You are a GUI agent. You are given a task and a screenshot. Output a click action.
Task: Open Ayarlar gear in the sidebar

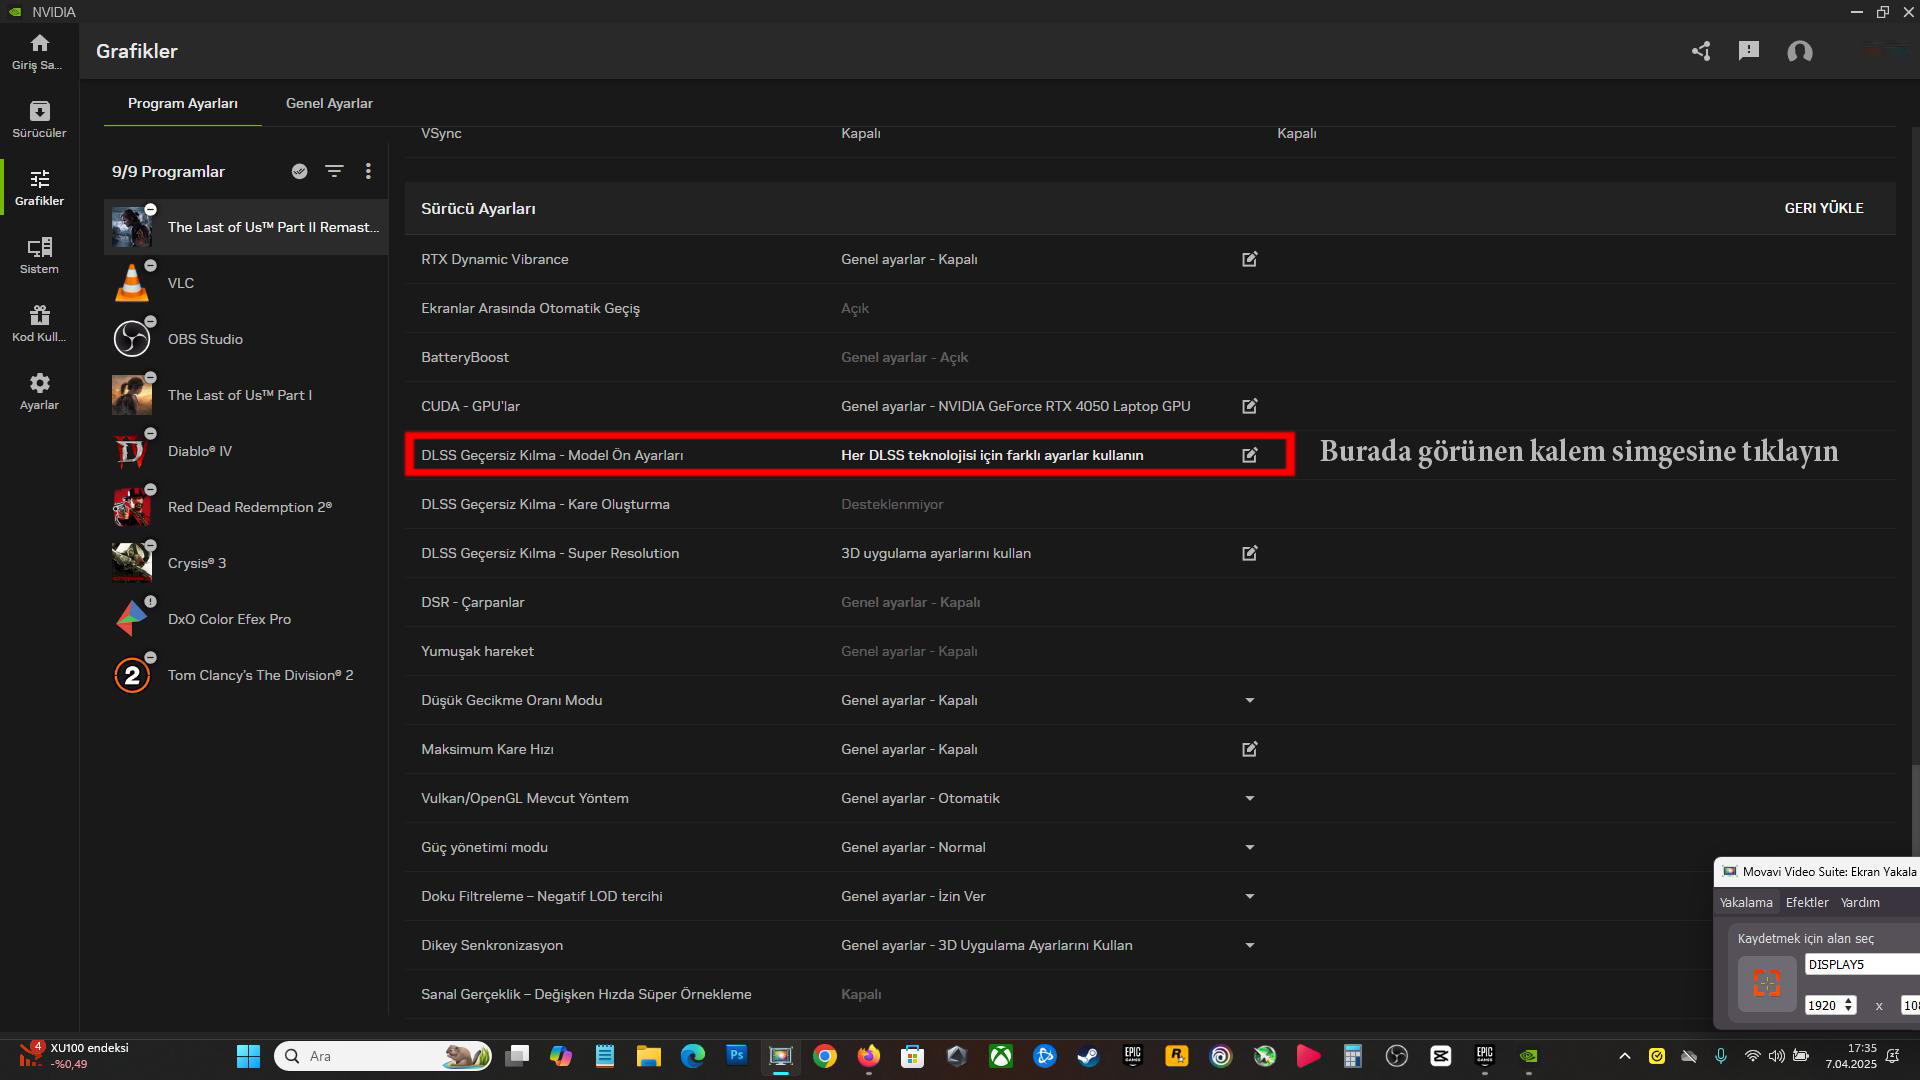(39, 391)
